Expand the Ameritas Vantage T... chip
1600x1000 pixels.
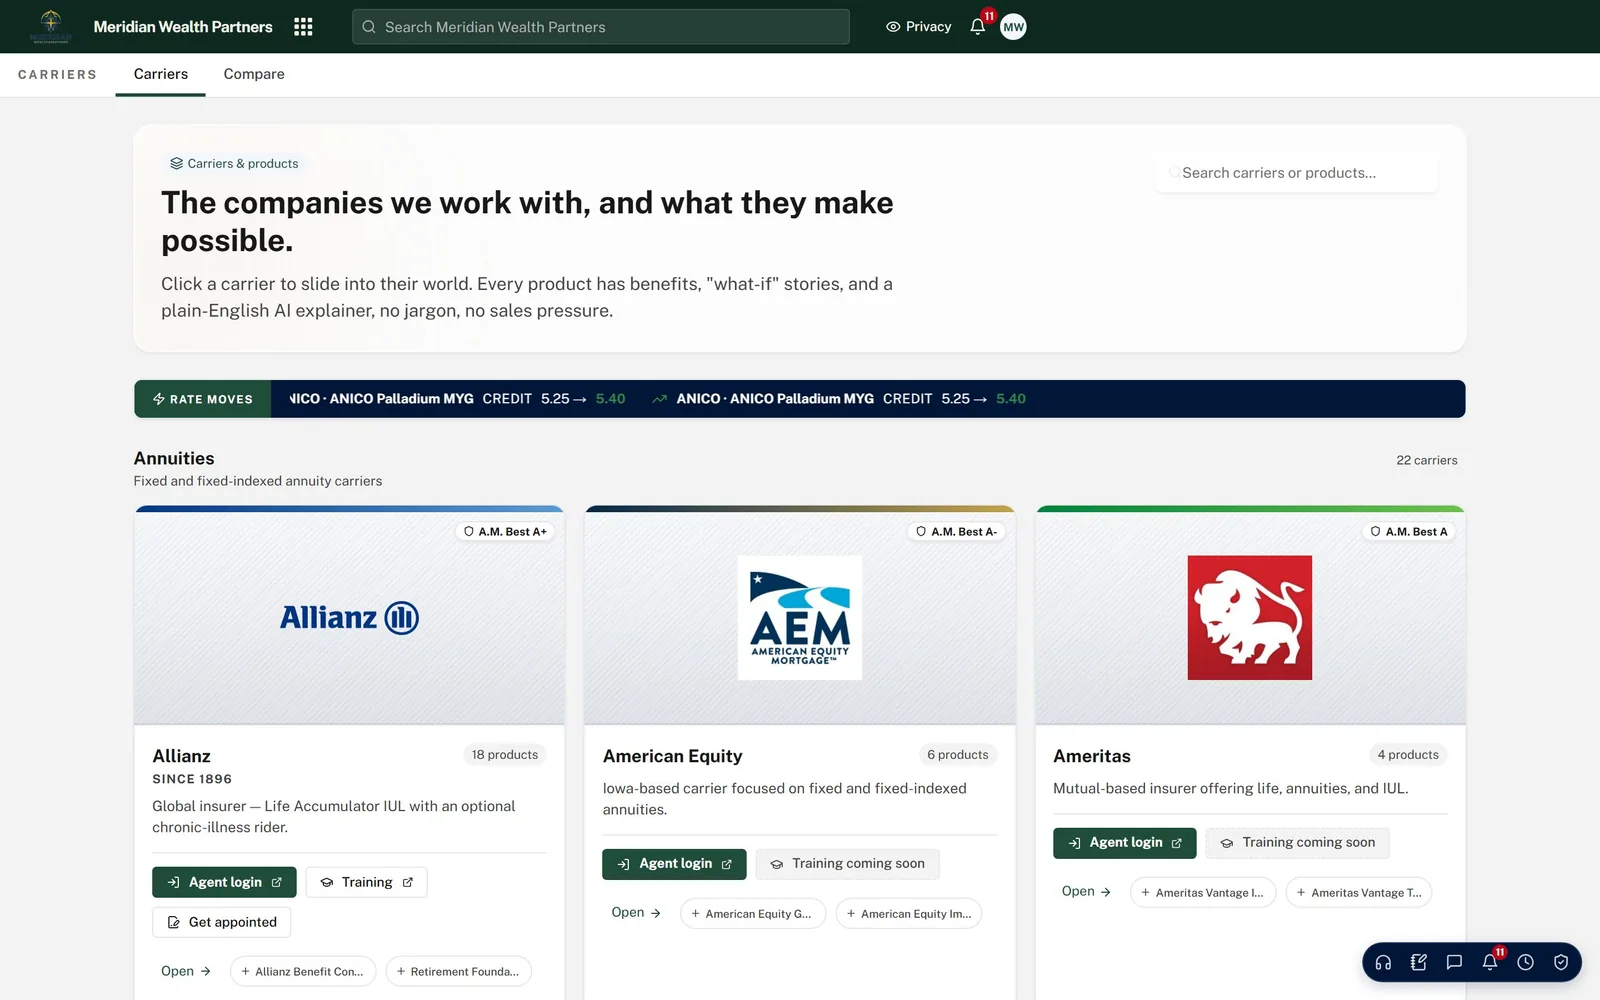1359,893
